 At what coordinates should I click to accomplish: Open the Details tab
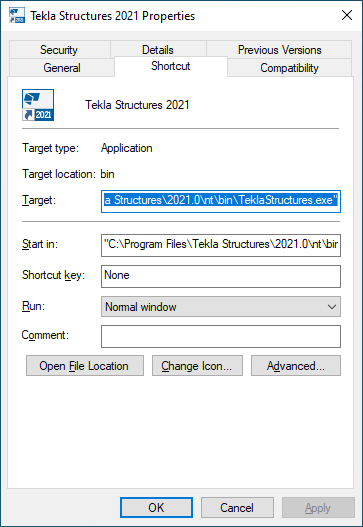click(158, 50)
